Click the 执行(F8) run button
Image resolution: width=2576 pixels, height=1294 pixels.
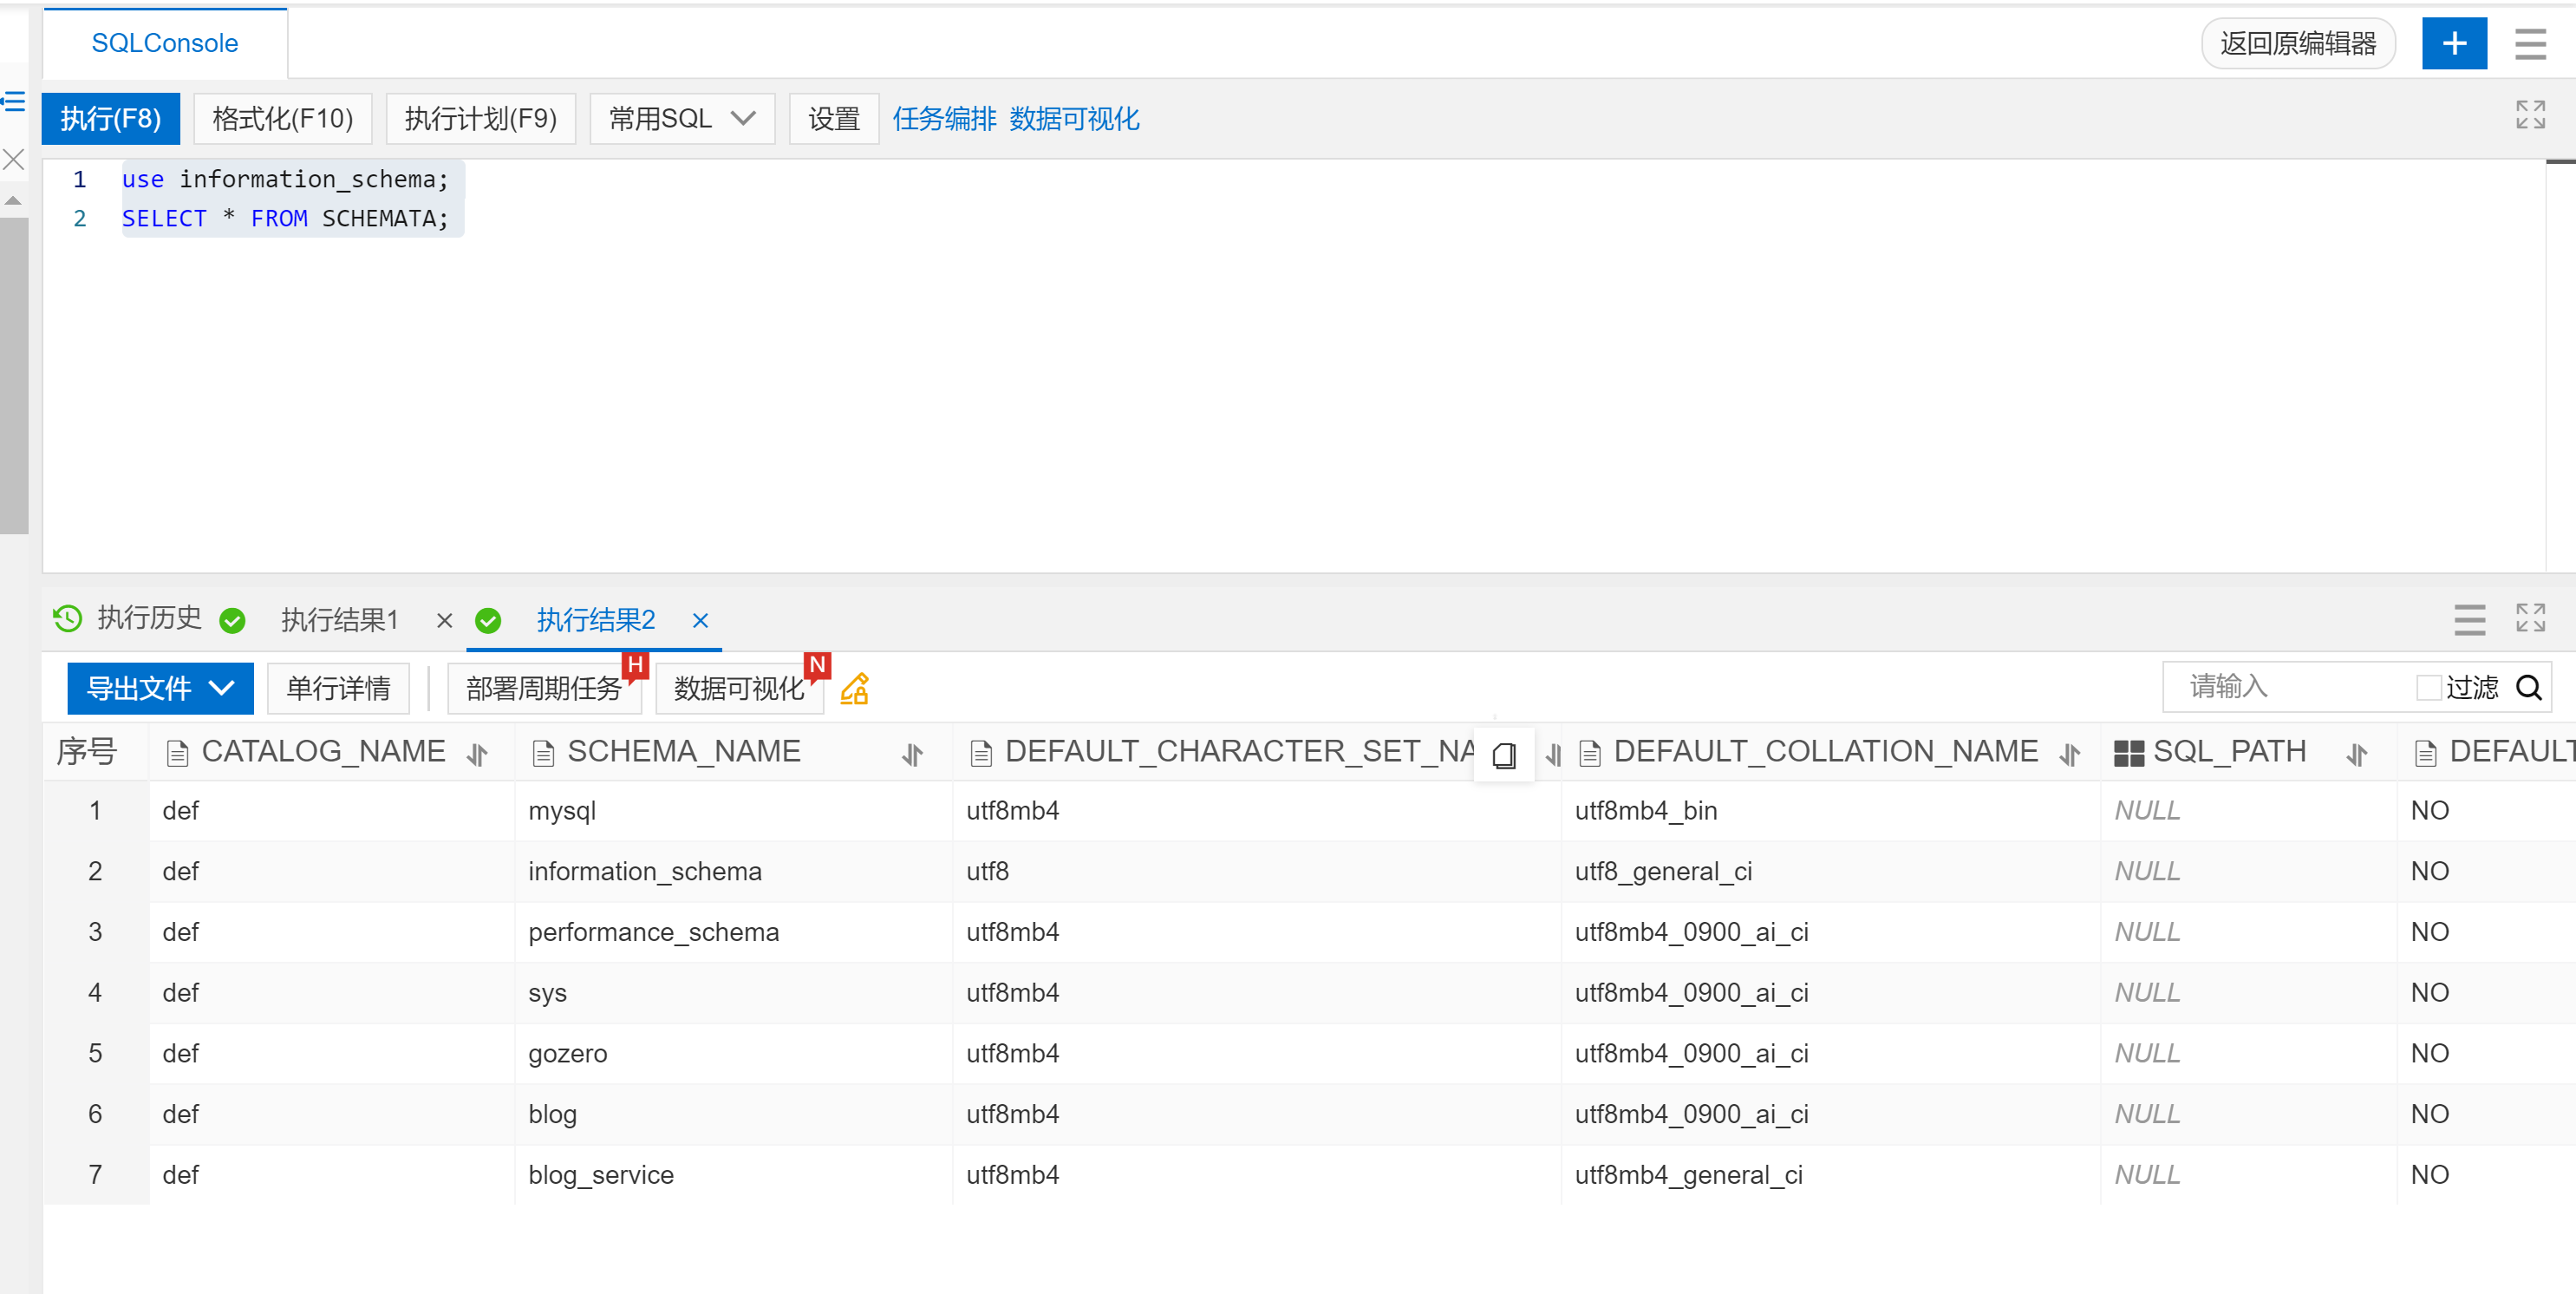(110, 119)
